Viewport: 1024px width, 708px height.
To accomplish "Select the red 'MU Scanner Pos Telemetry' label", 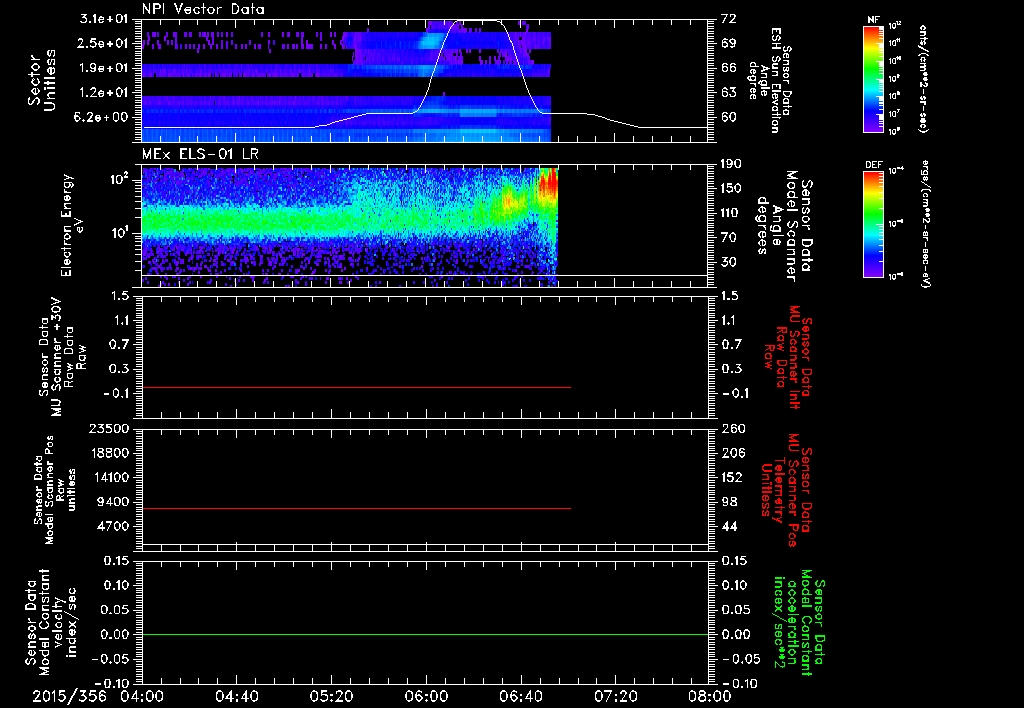I will tap(786, 490).
